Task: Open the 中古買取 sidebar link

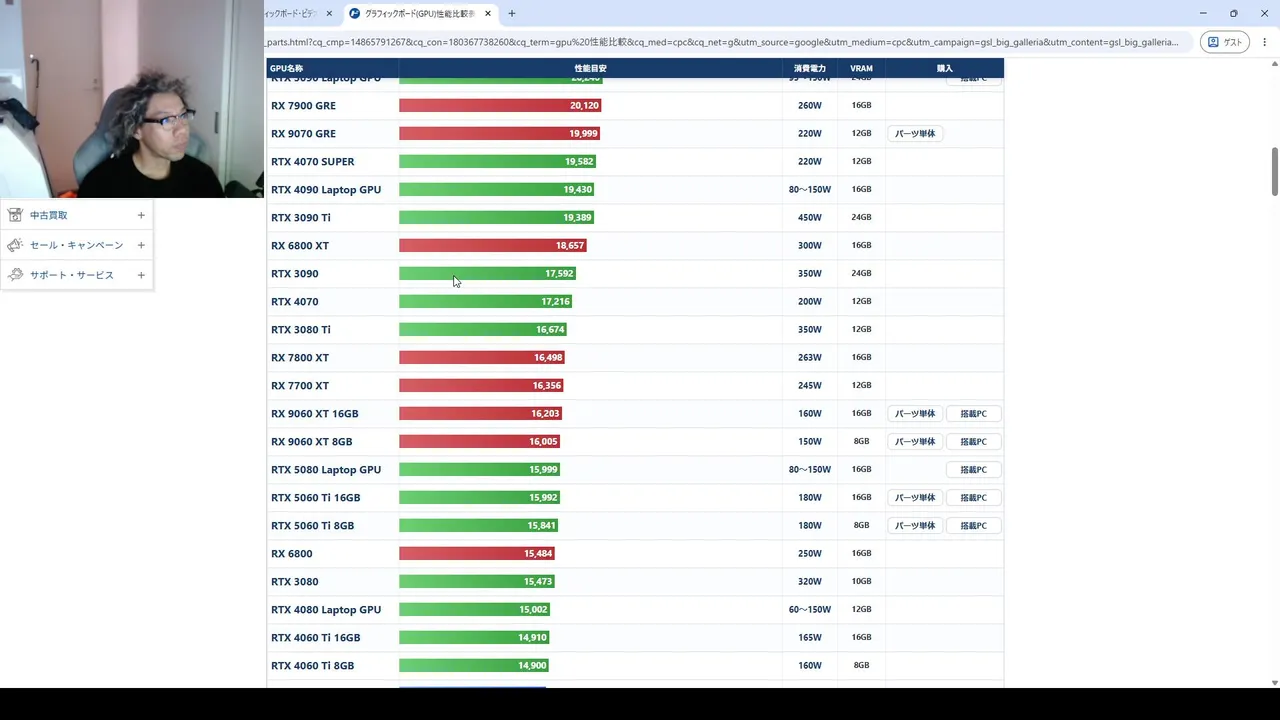Action: (49, 216)
